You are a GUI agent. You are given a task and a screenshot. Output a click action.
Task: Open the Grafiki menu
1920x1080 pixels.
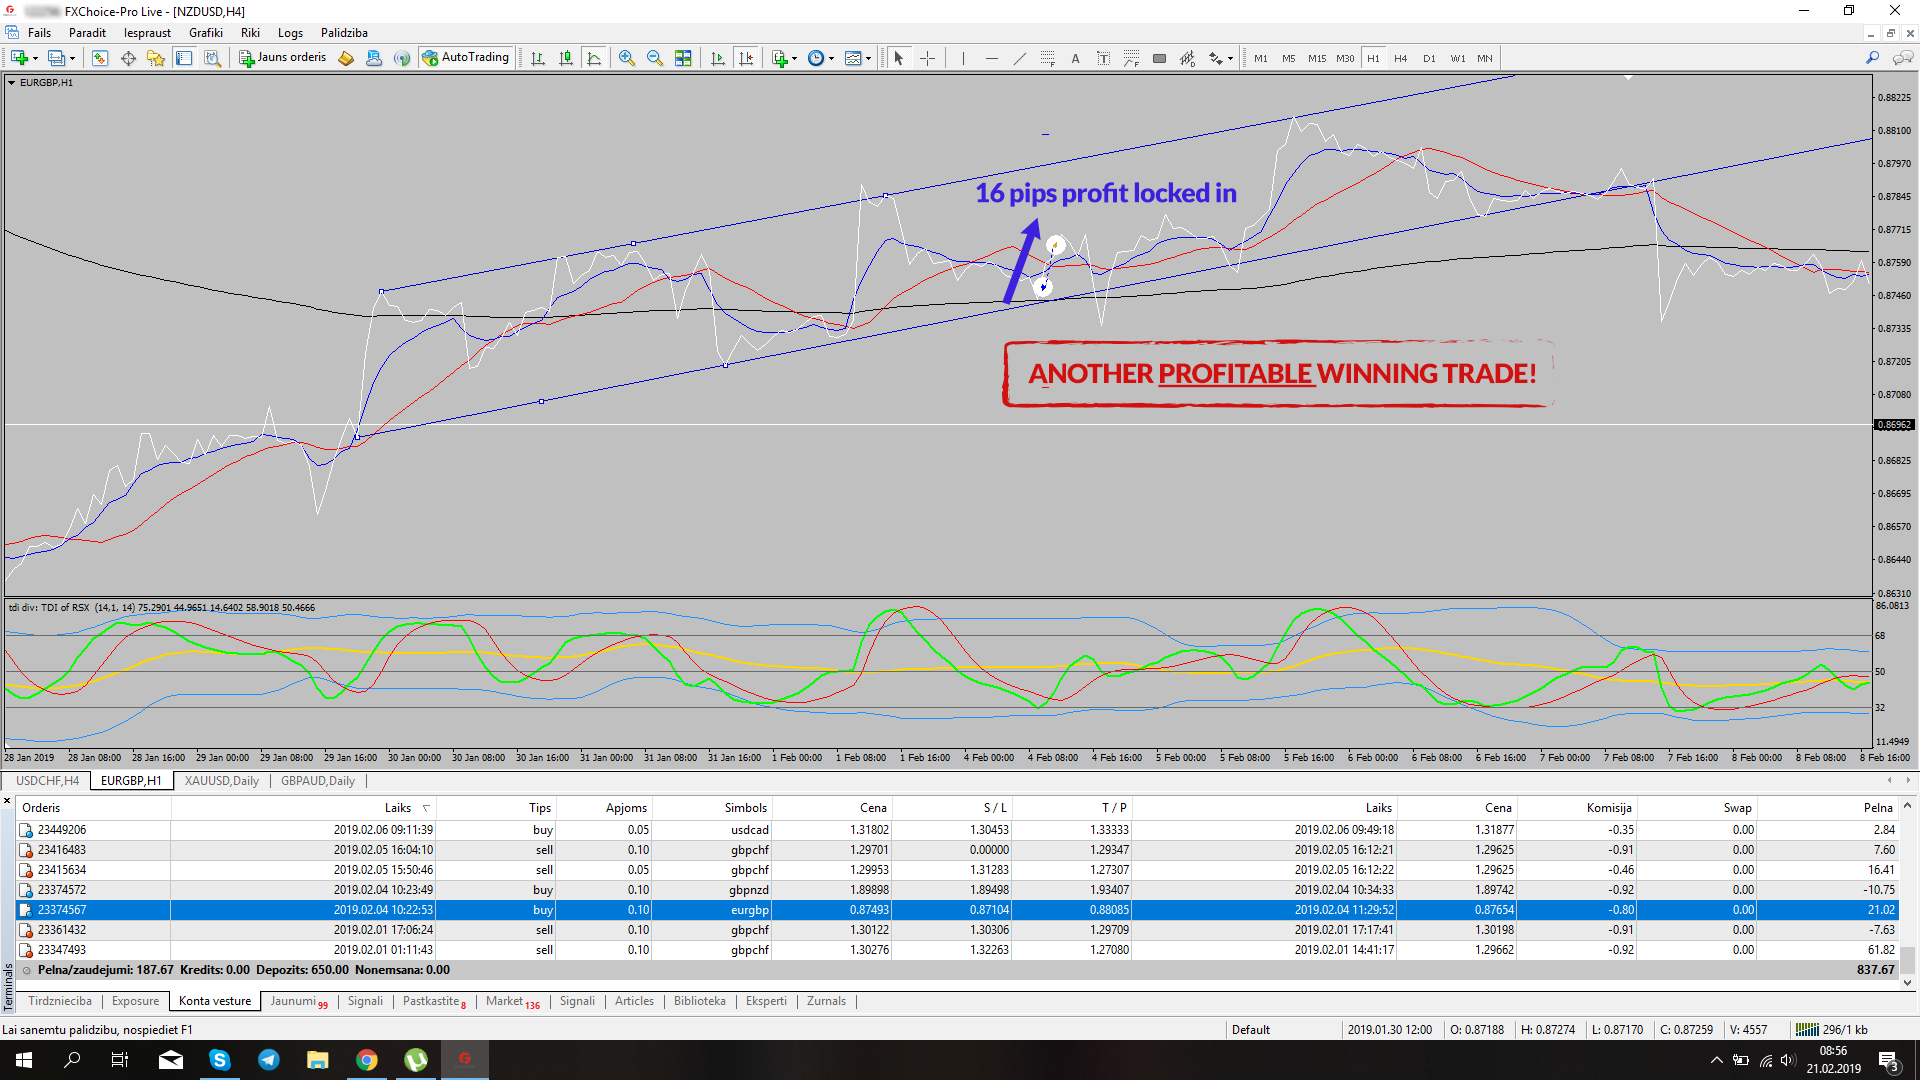coord(206,33)
